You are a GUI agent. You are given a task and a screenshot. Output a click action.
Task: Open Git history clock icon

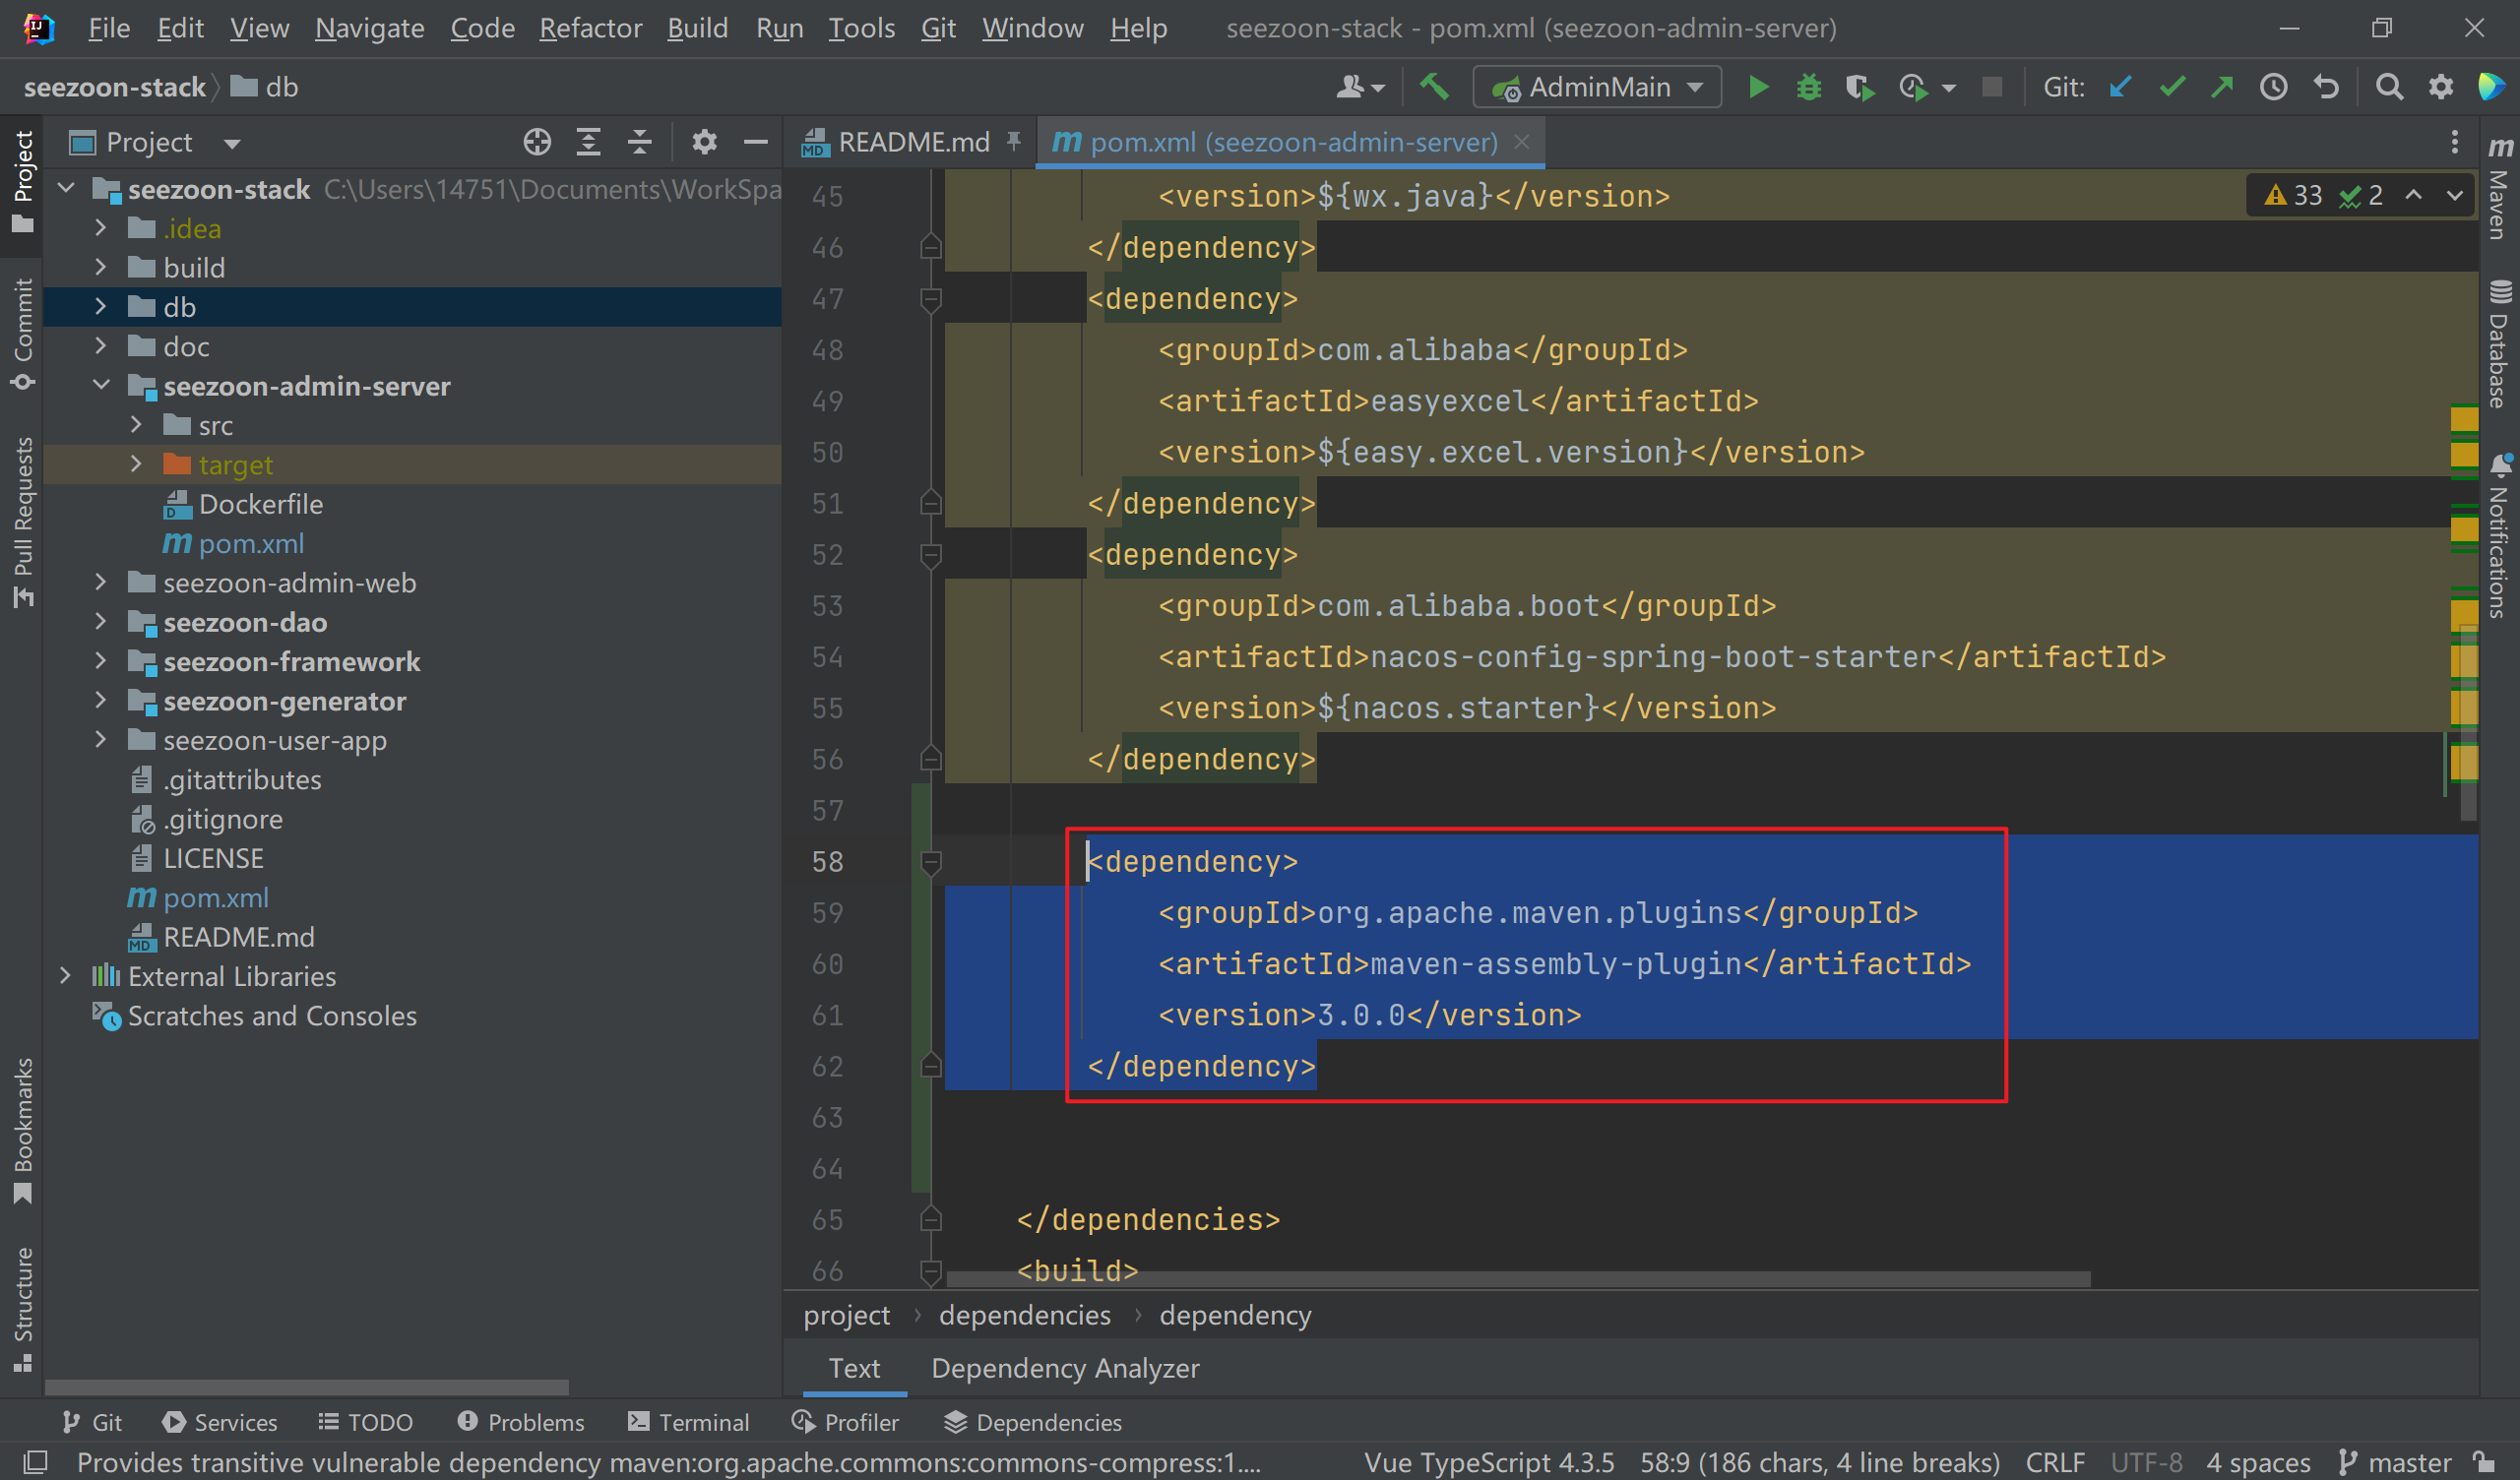(2273, 87)
